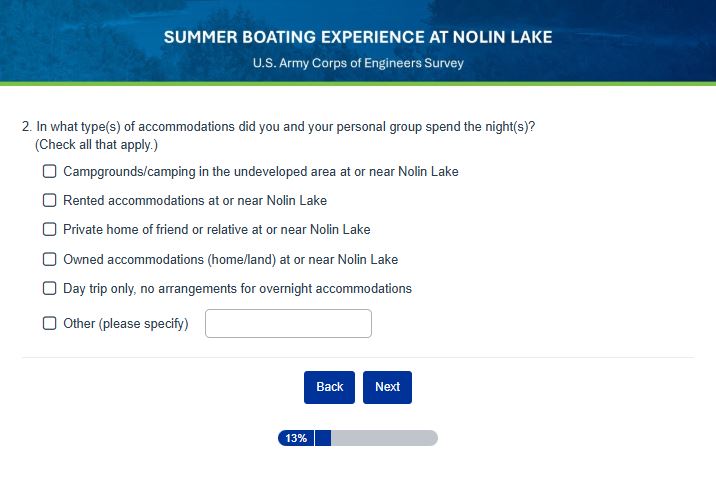This screenshot has height=489, width=716.
Task: Click the Summer Boating Experience header title
Action: click(358, 38)
